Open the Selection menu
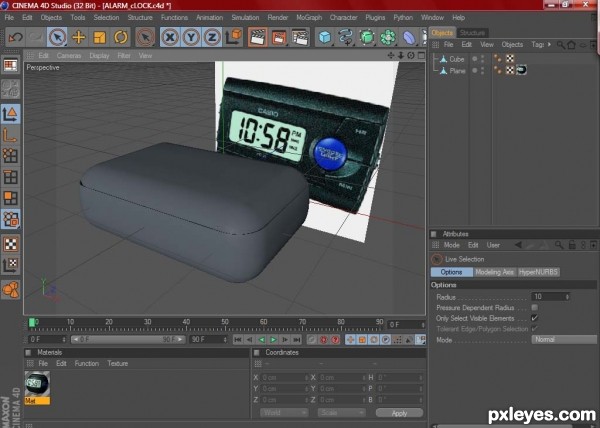Screen dimensions: 600x428 (x=106, y=18)
